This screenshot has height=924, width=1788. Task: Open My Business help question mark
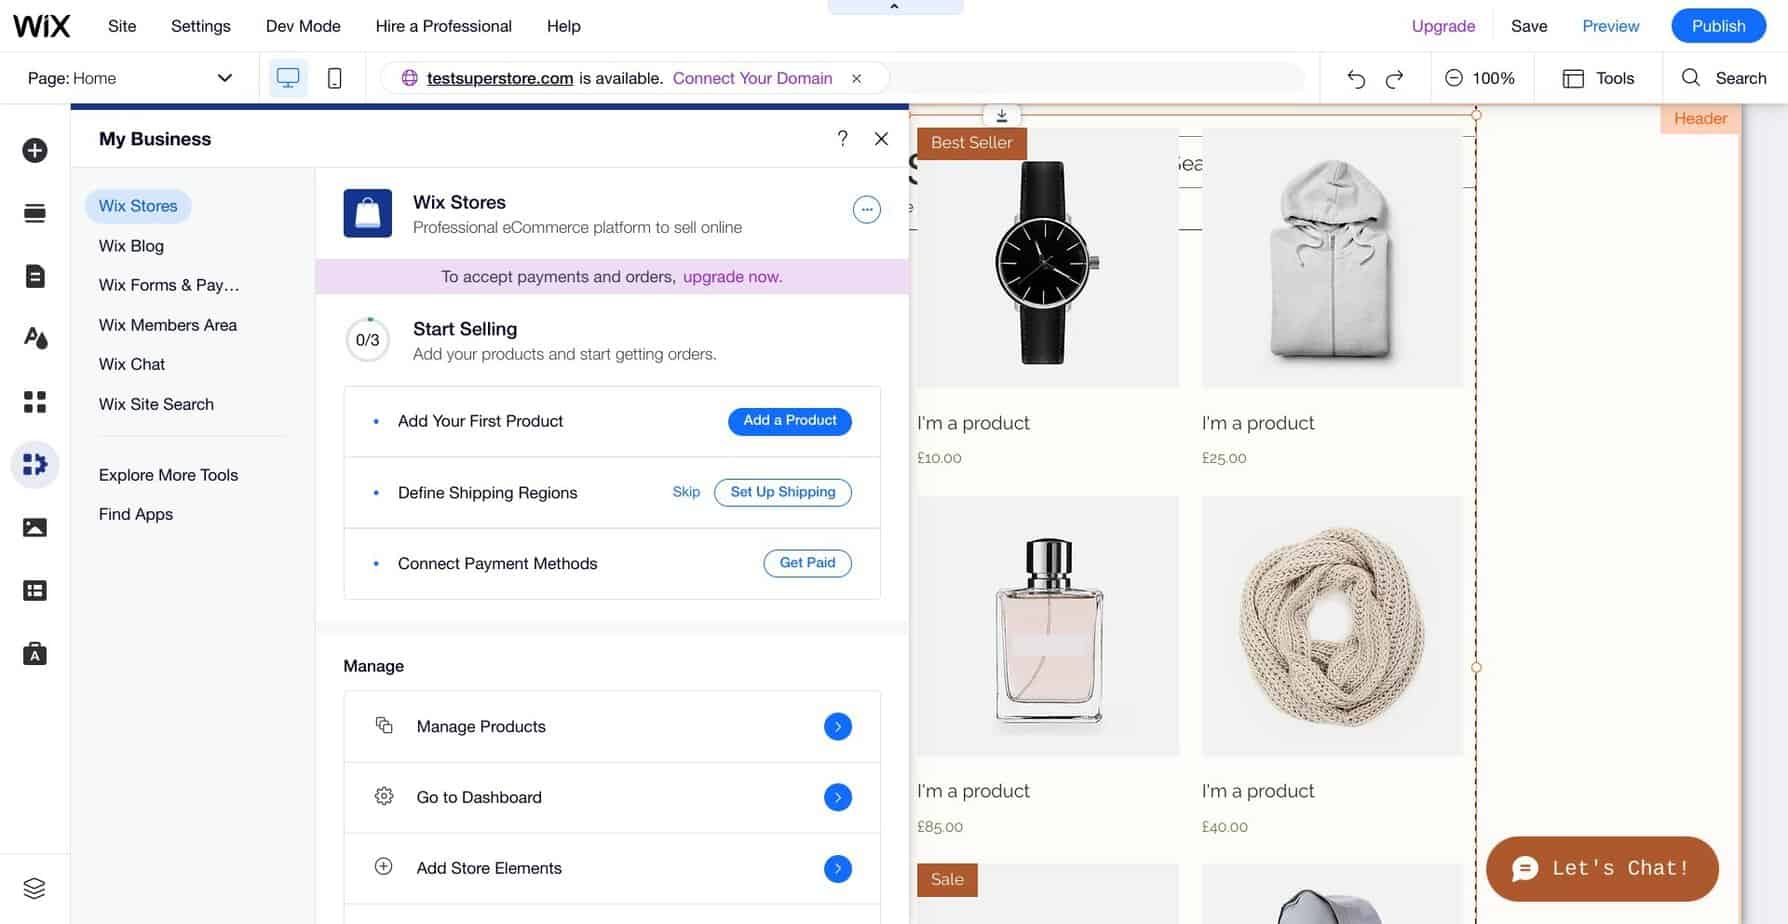coord(843,138)
